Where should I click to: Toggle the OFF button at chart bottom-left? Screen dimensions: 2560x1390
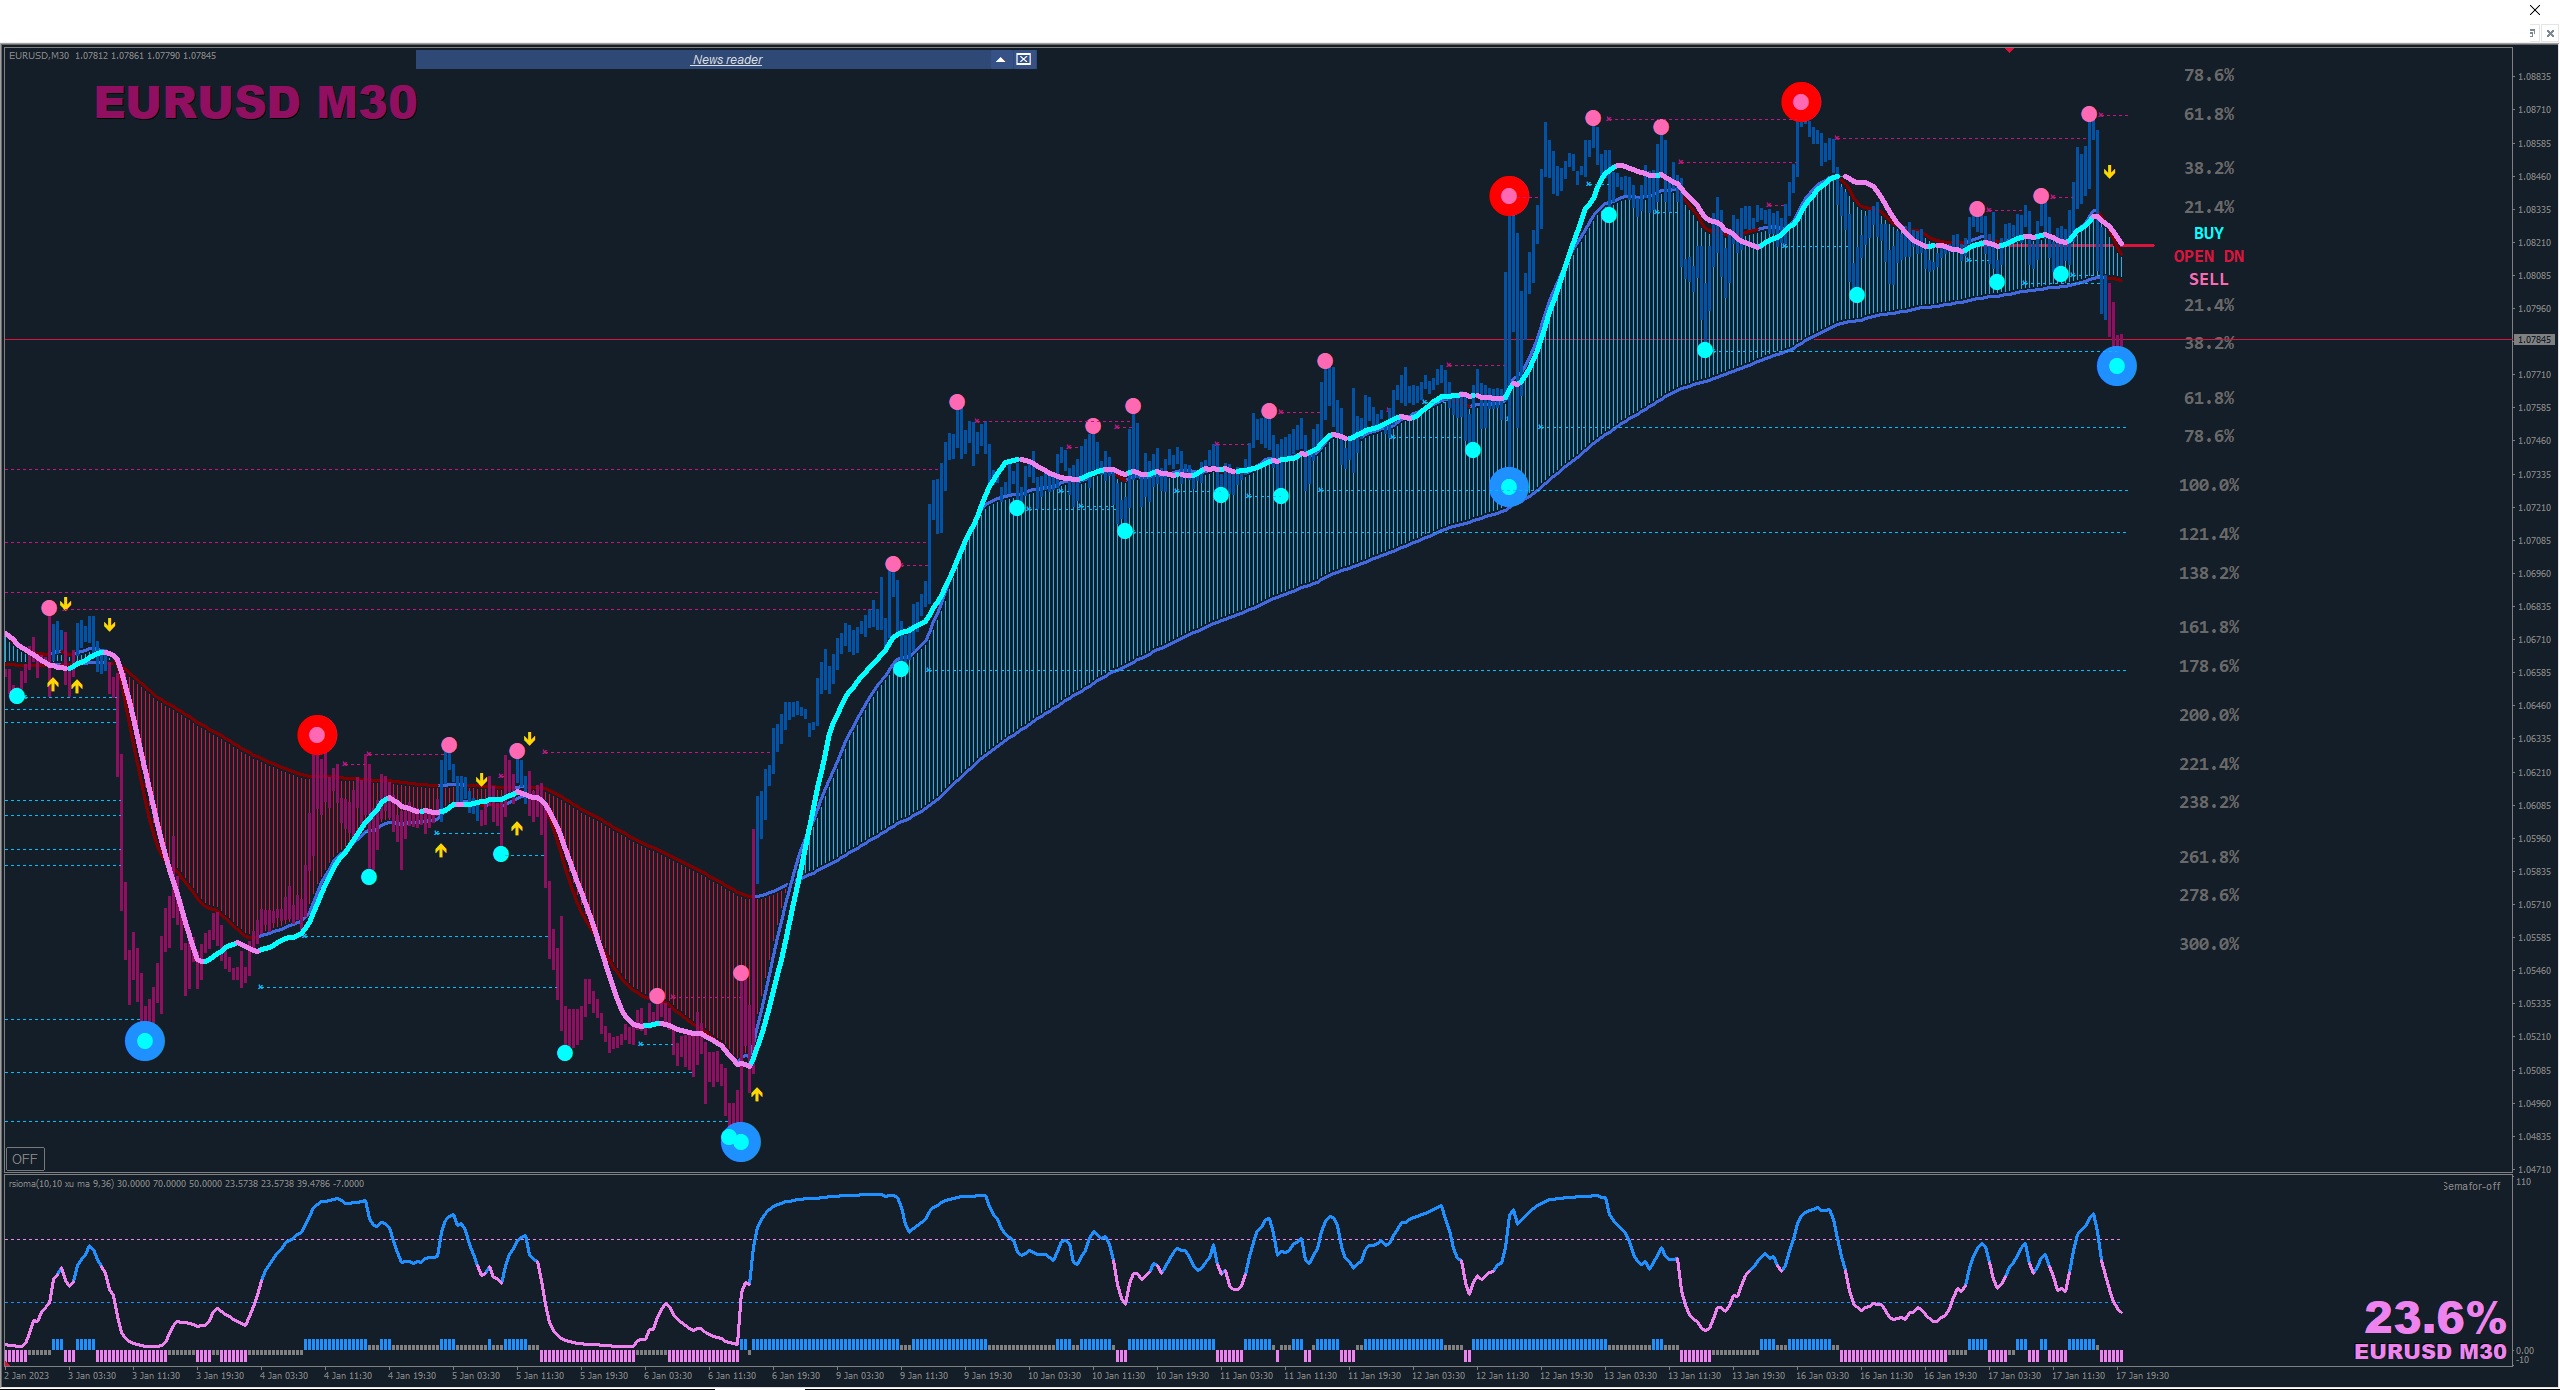[x=25, y=1159]
